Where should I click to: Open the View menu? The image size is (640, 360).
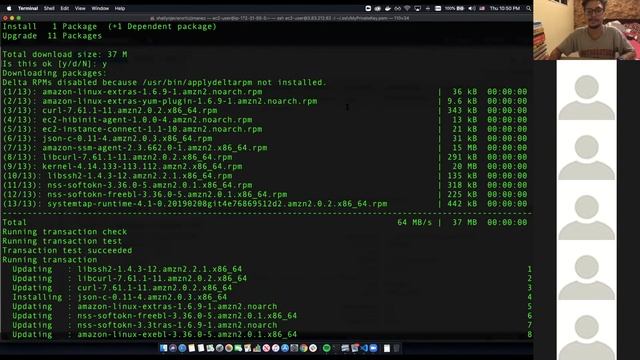click(80, 8)
